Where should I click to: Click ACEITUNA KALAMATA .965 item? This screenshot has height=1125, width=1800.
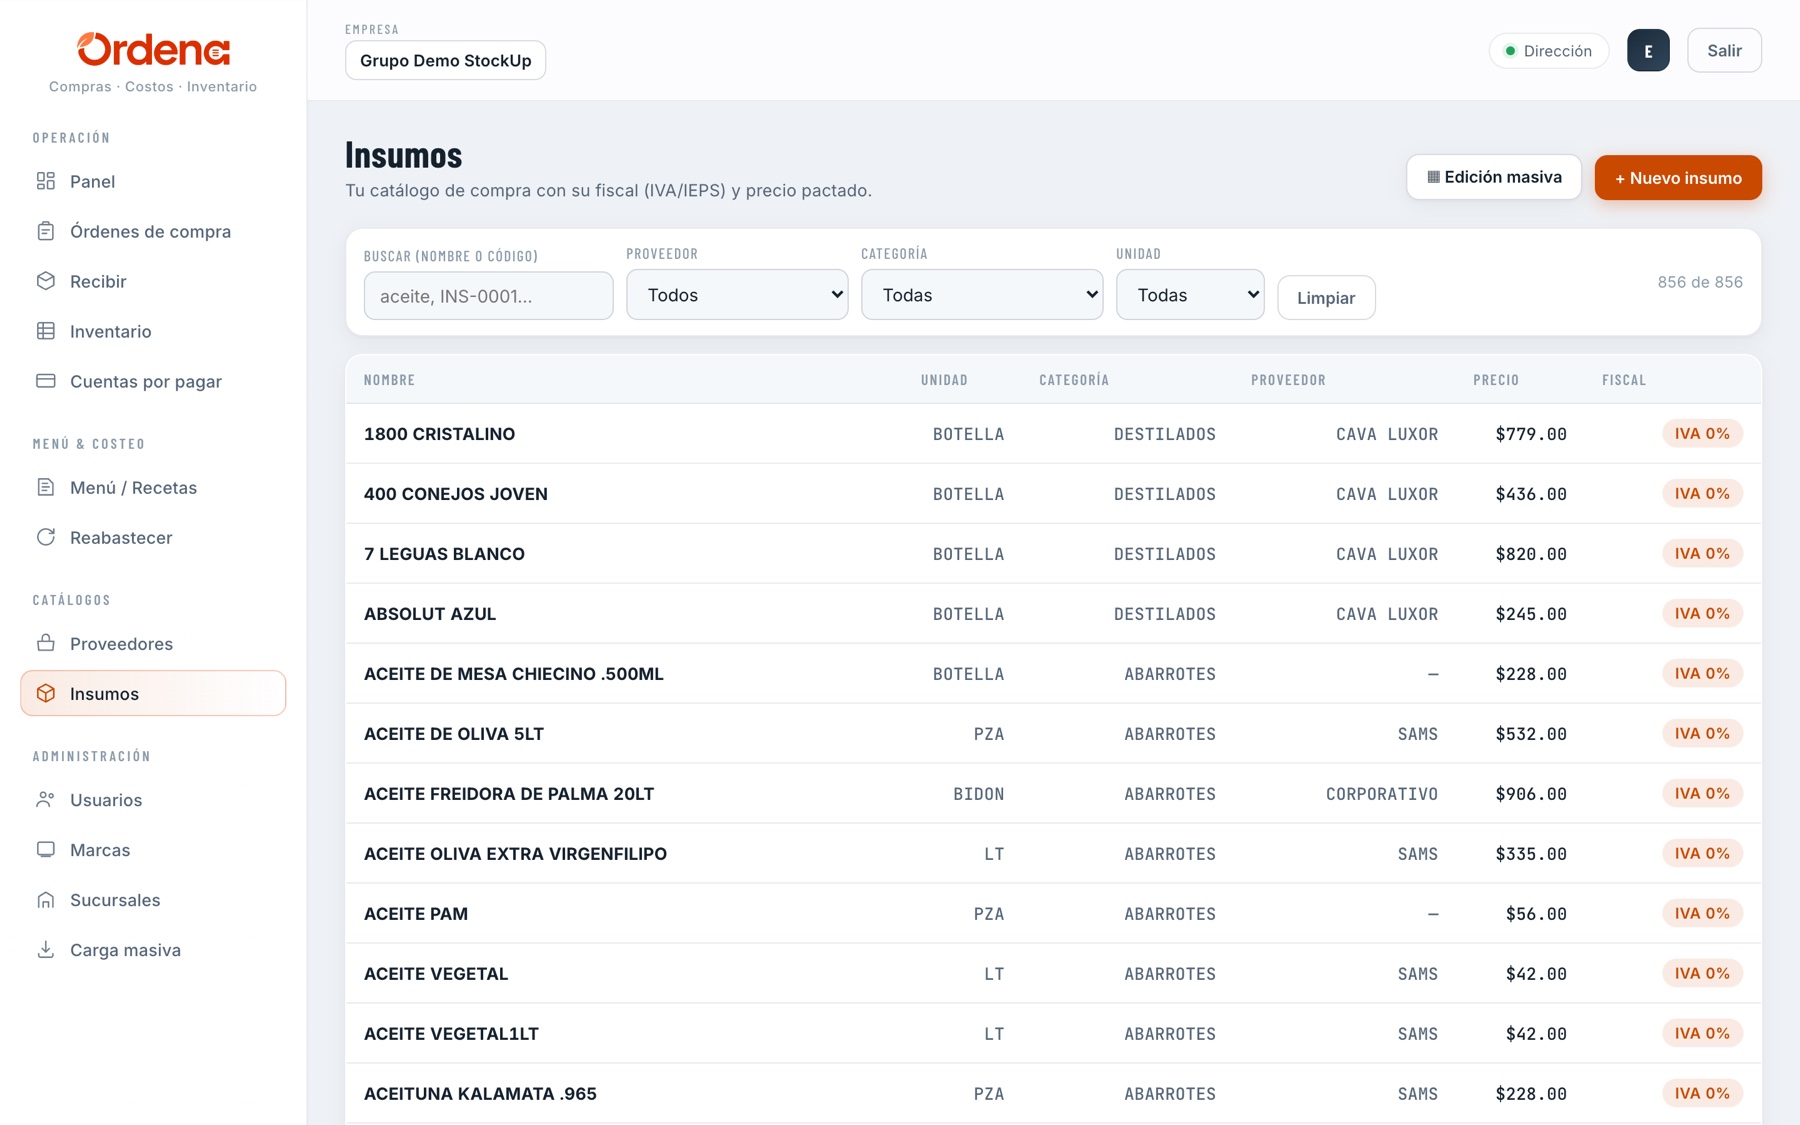[480, 1094]
